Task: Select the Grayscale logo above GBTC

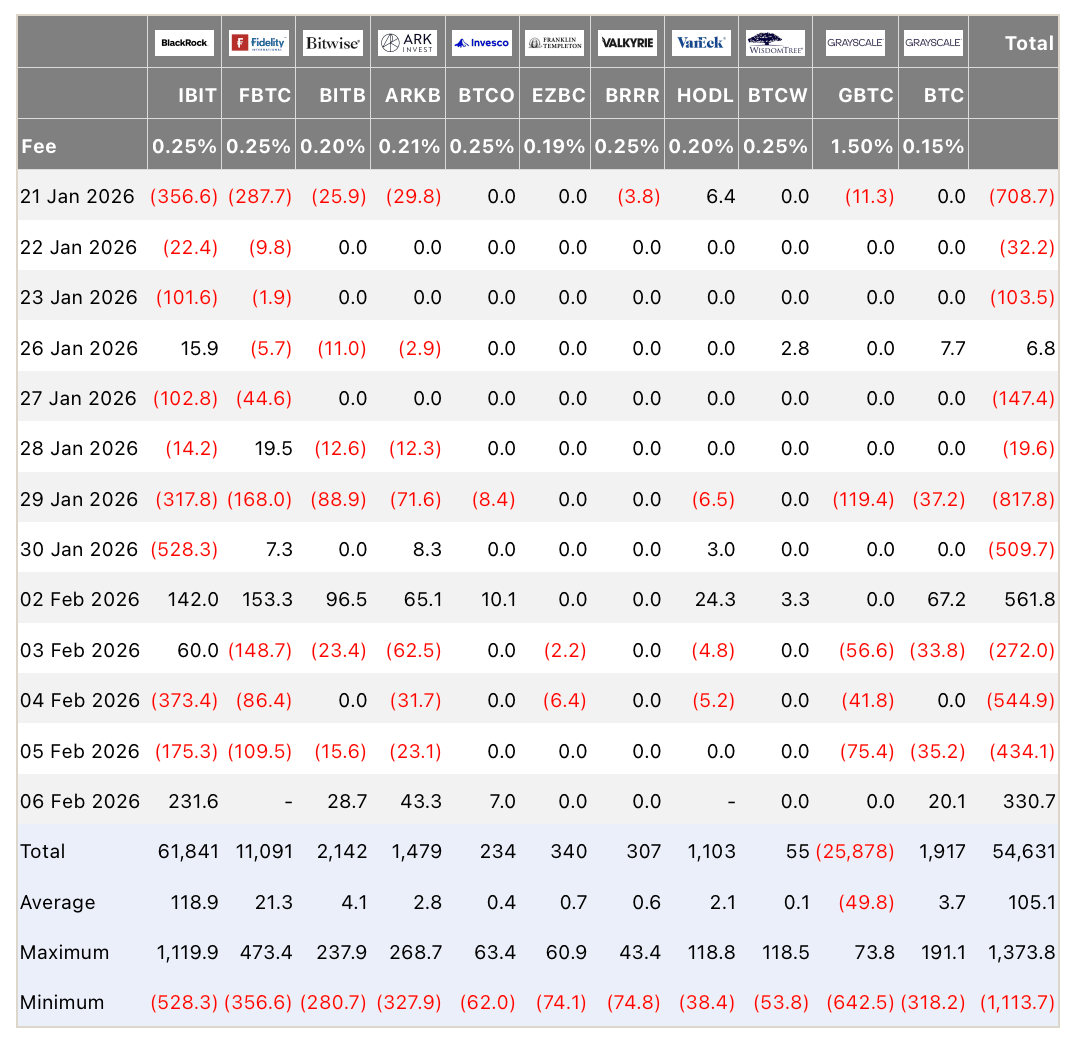Action: pyautogui.click(x=855, y=42)
